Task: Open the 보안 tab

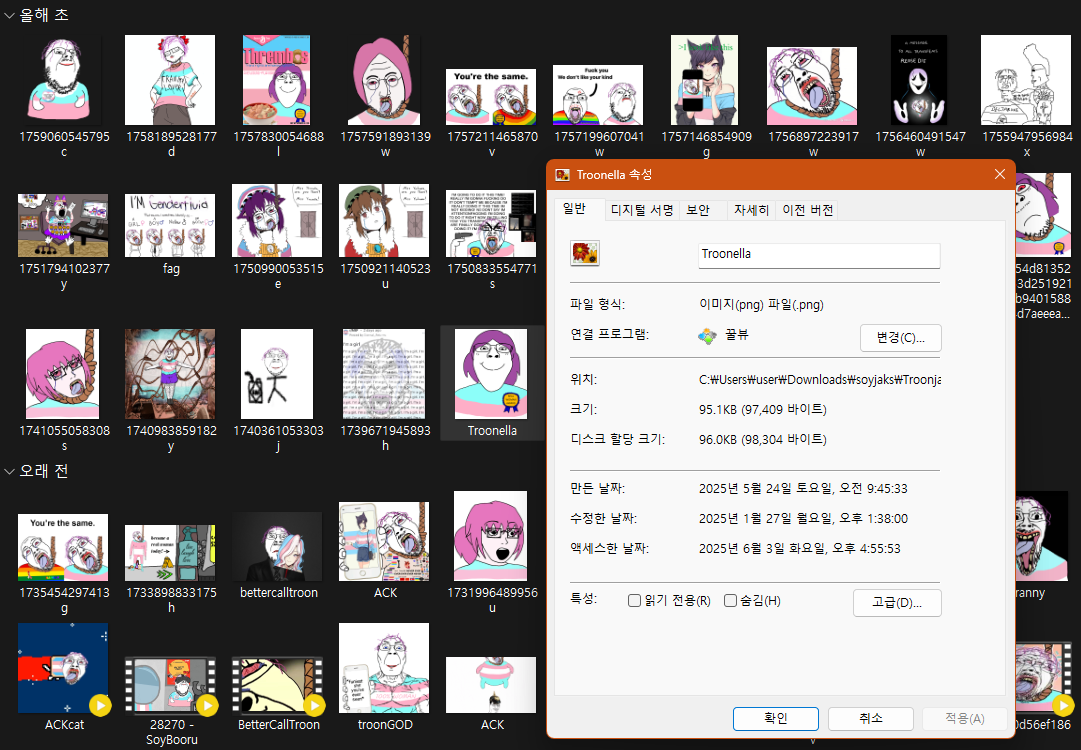Action: [697, 210]
